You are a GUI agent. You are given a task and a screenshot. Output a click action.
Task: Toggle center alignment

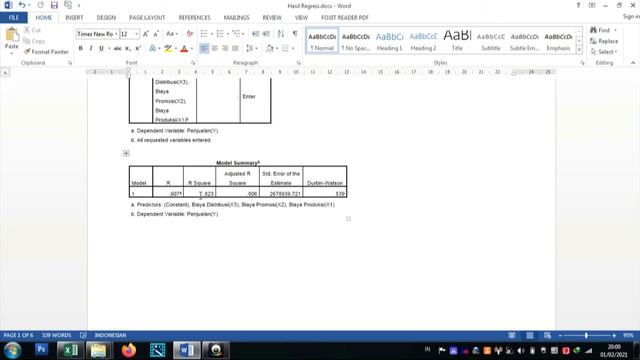[x=214, y=49]
